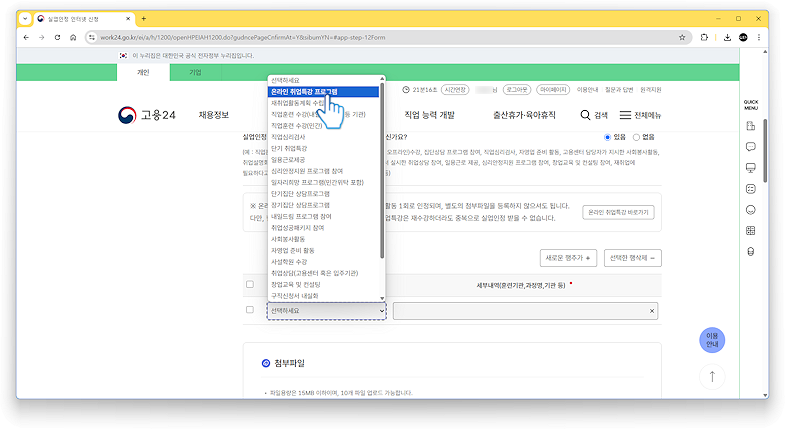Pick 취업성공패키지 참여 from list
This screenshot has height=429, width=785.
323,228
